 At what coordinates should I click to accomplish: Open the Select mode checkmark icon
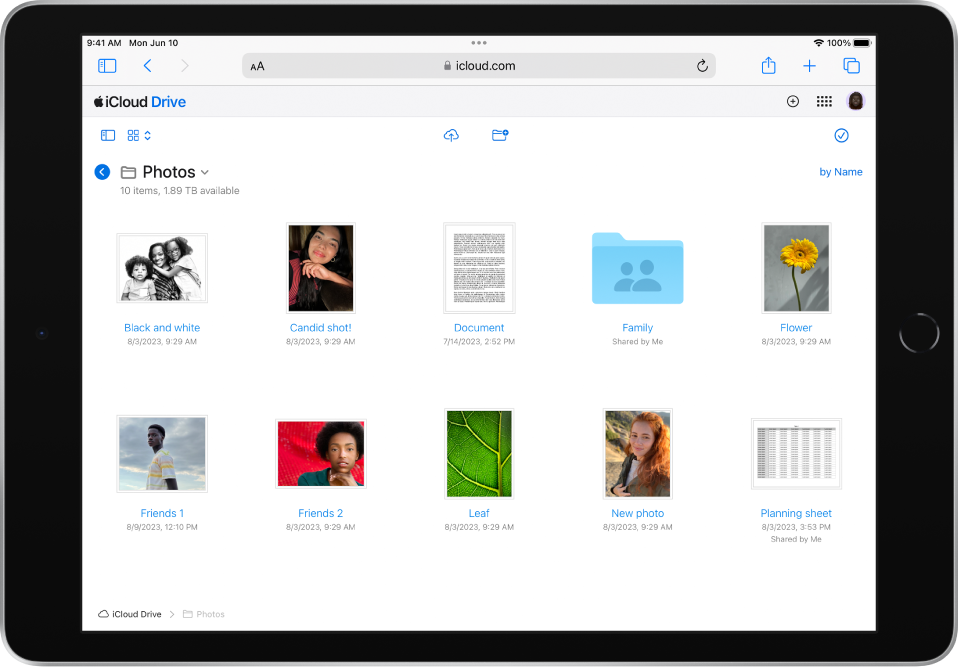click(x=841, y=135)
